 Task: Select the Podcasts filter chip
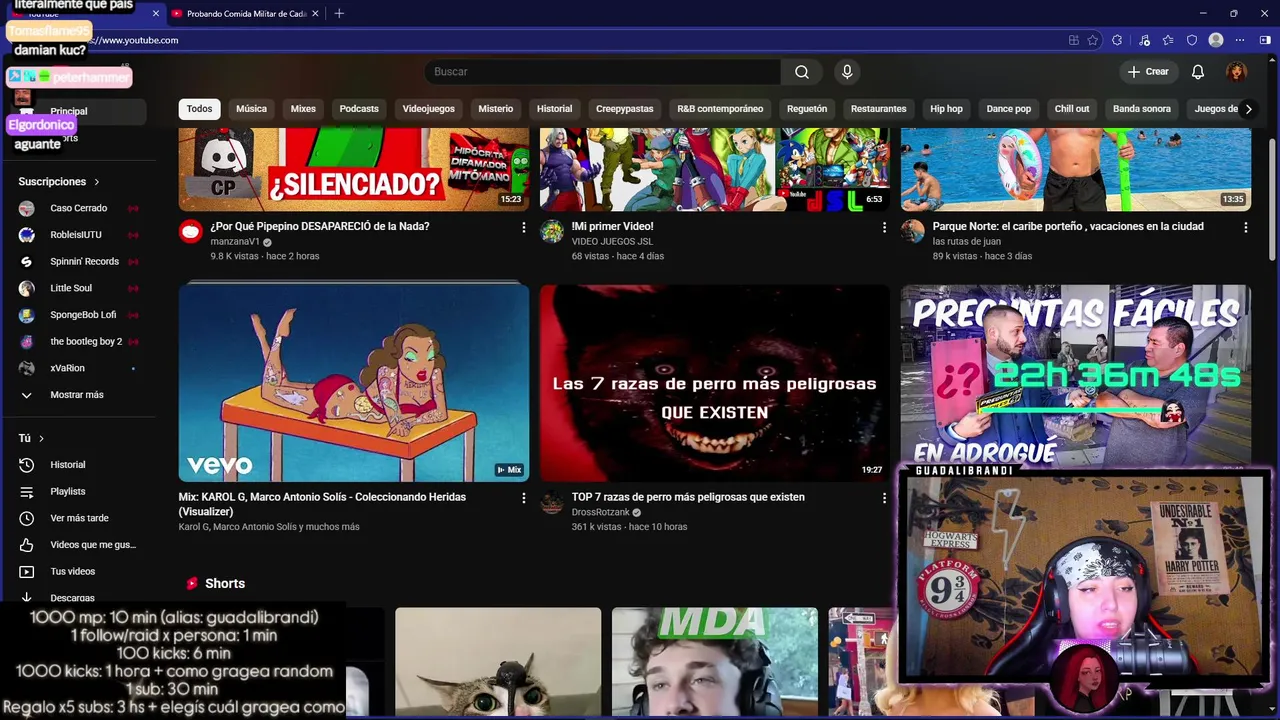click(x=359, y=109)
